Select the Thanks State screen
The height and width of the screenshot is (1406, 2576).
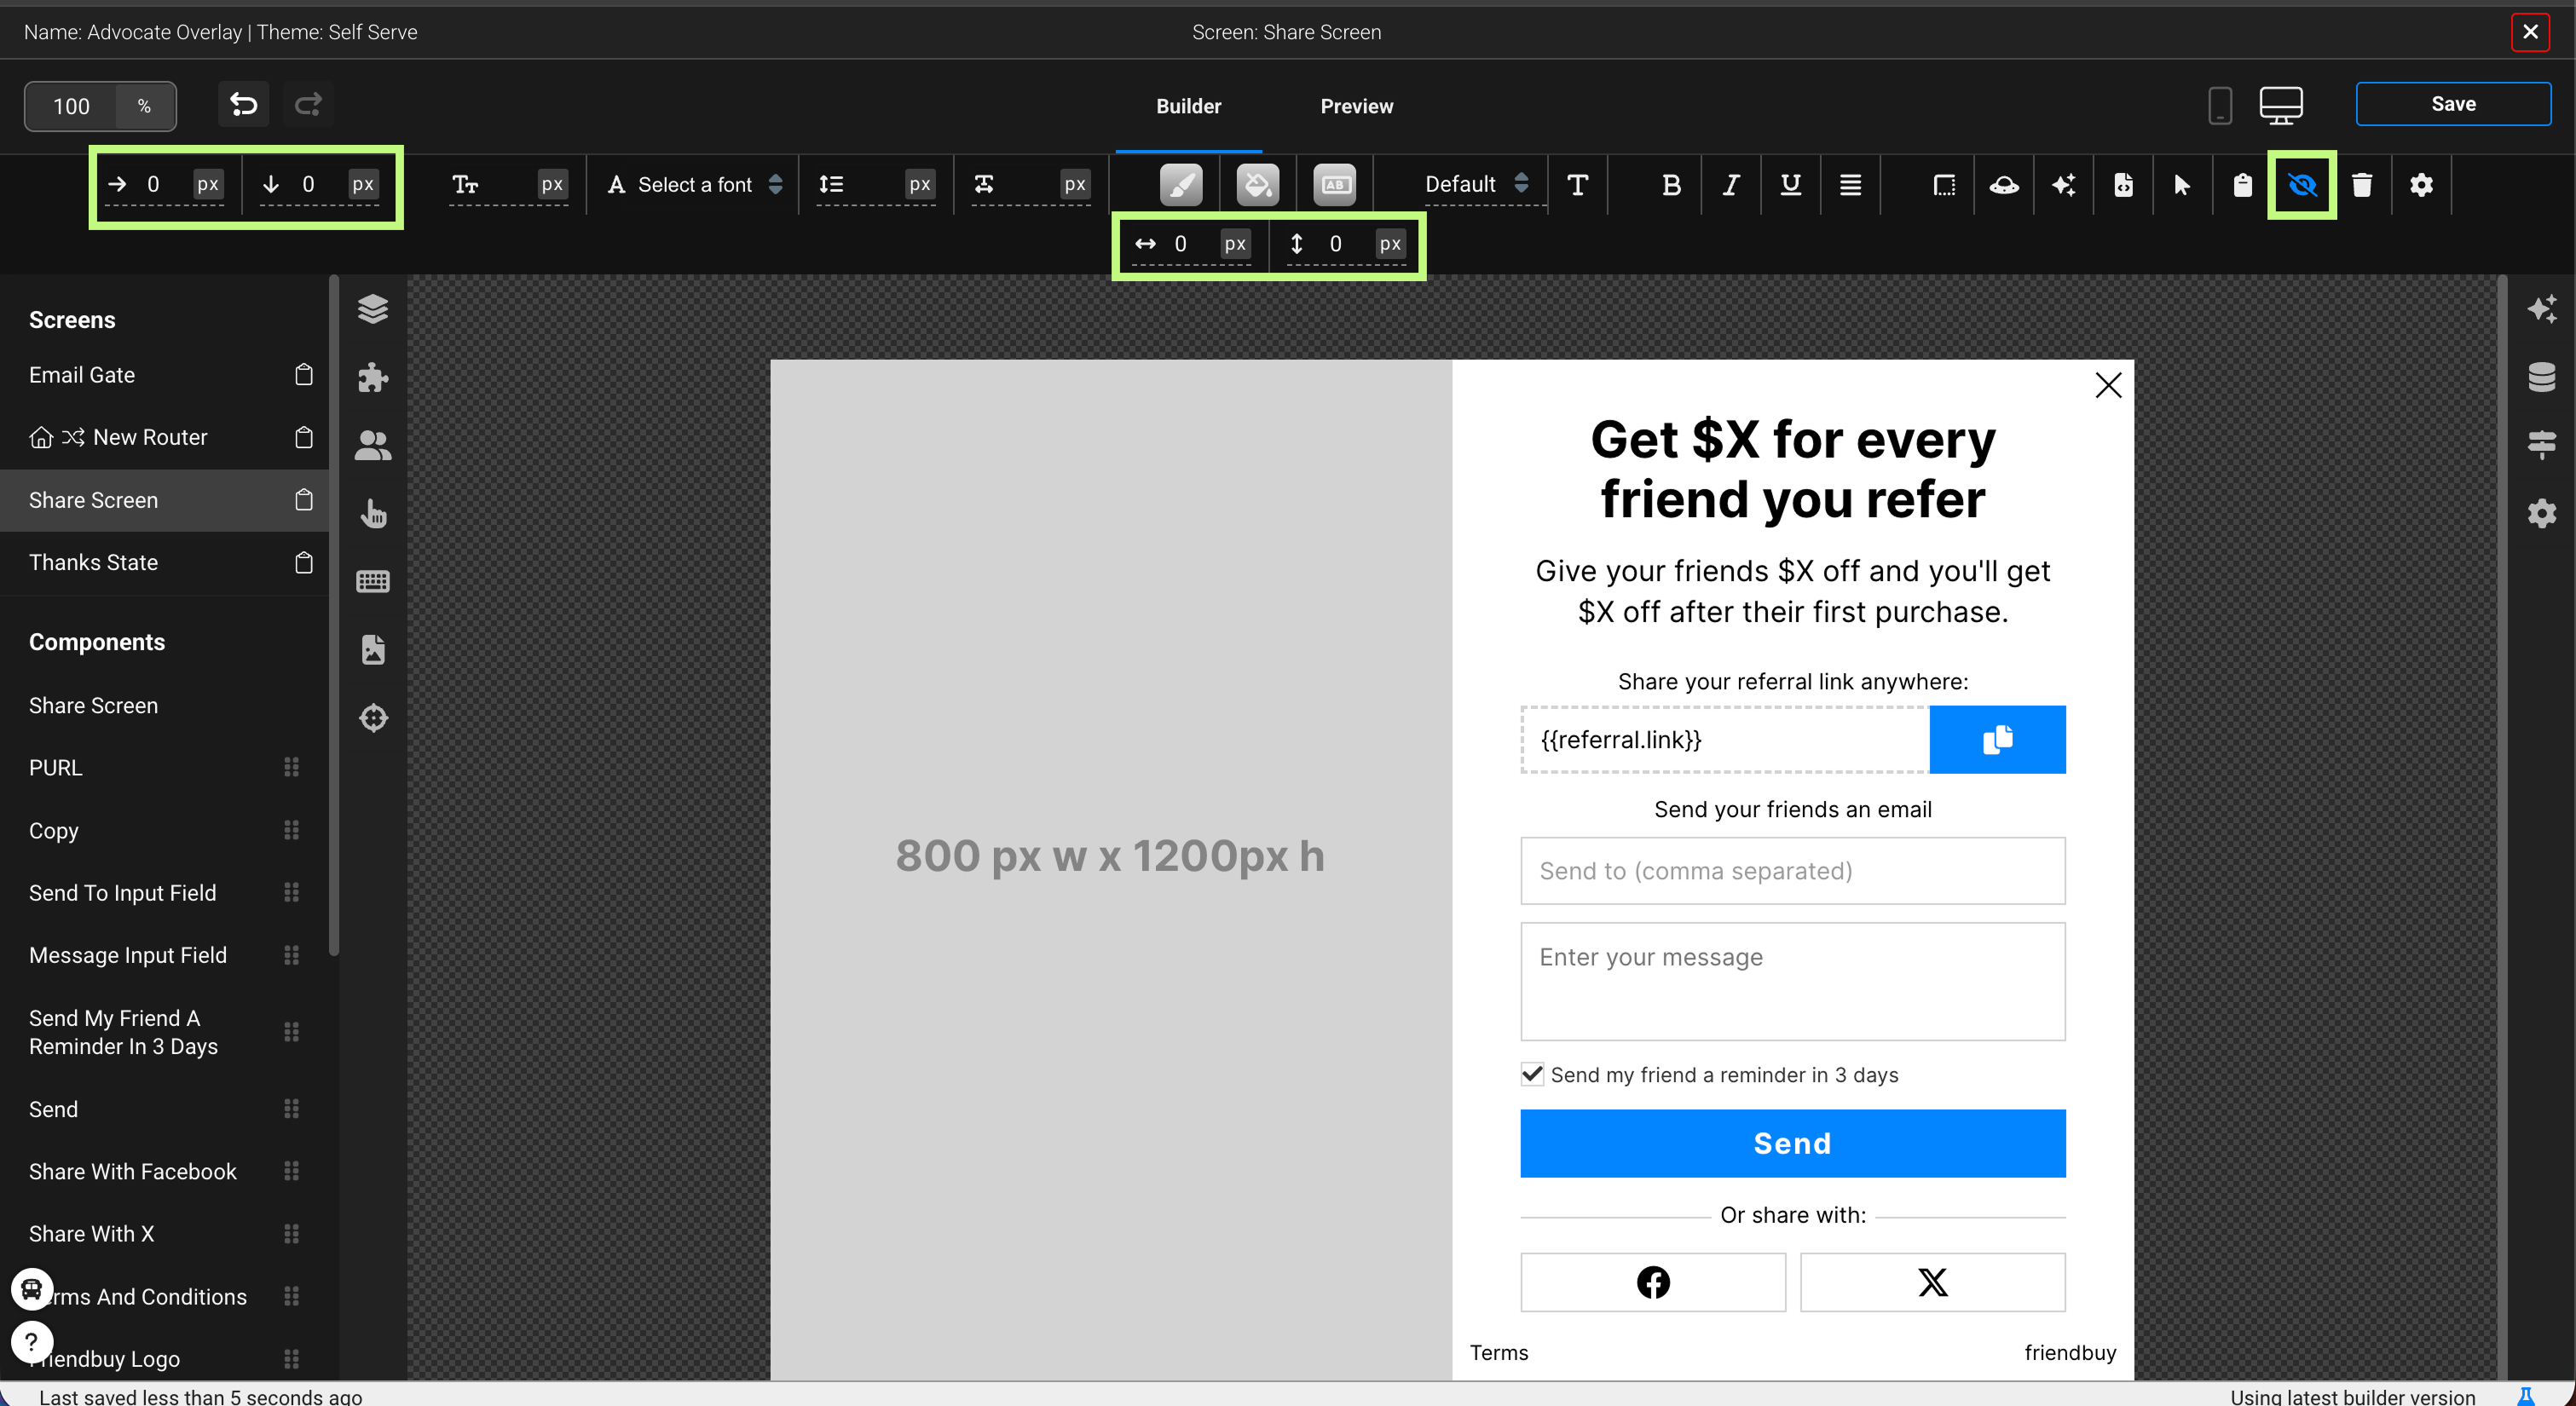tap(93, 562)
